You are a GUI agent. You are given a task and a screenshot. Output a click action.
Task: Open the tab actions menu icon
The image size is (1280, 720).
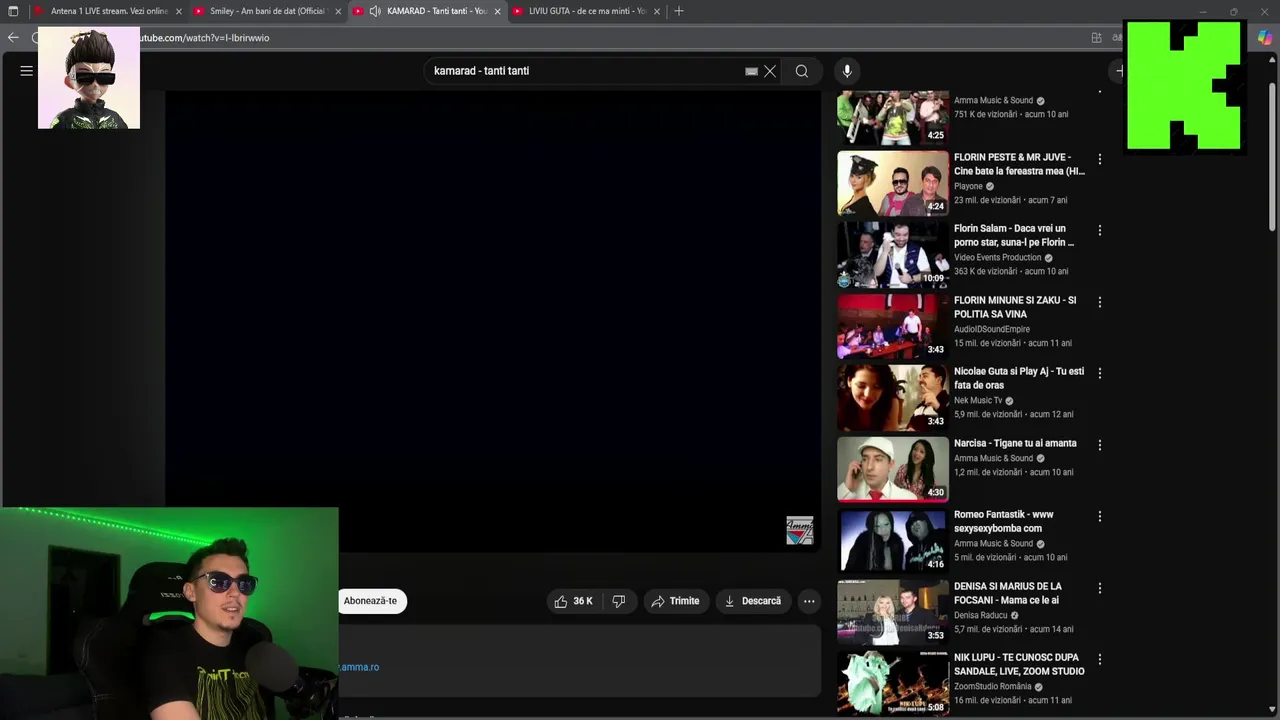point(13,11)
